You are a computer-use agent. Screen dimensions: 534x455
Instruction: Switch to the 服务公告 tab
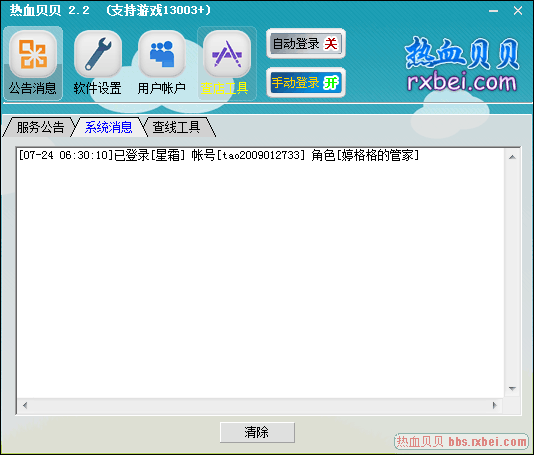[40, 127]
